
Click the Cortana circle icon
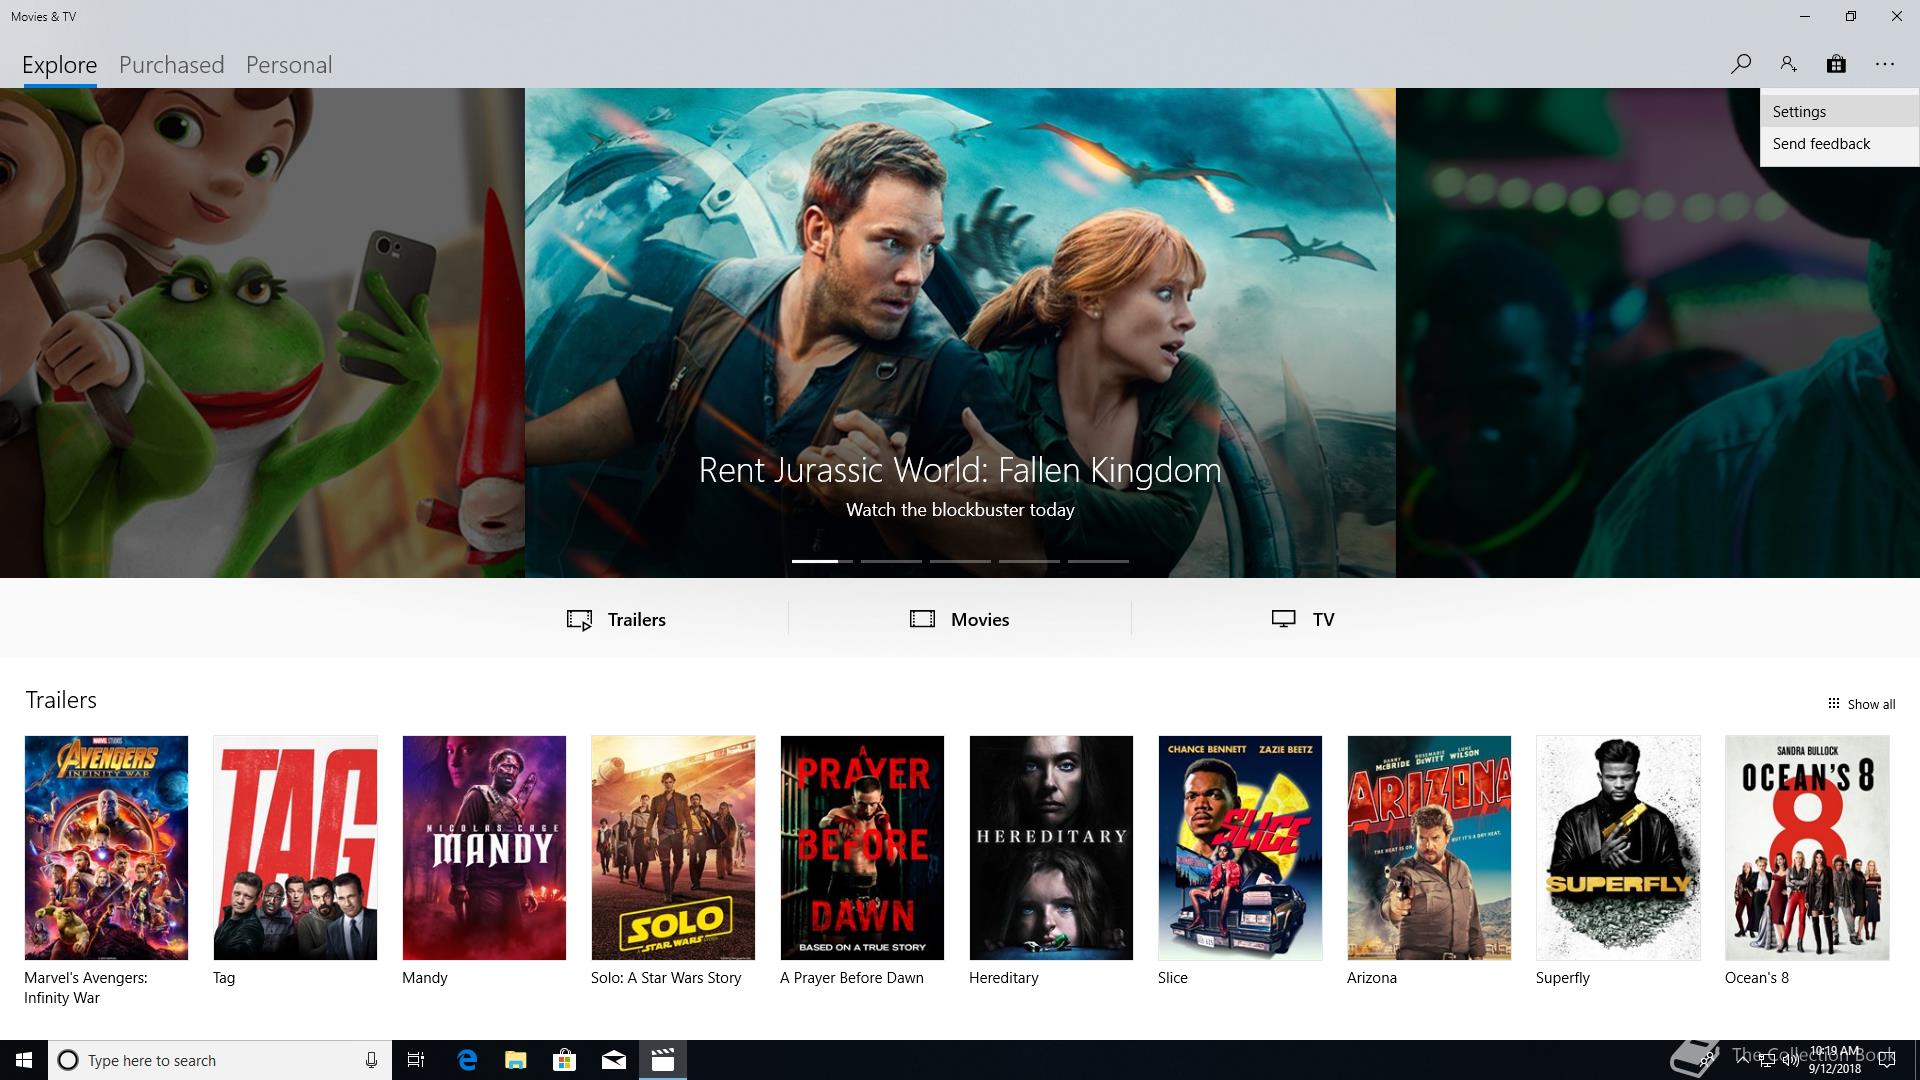pos(68,1060)
